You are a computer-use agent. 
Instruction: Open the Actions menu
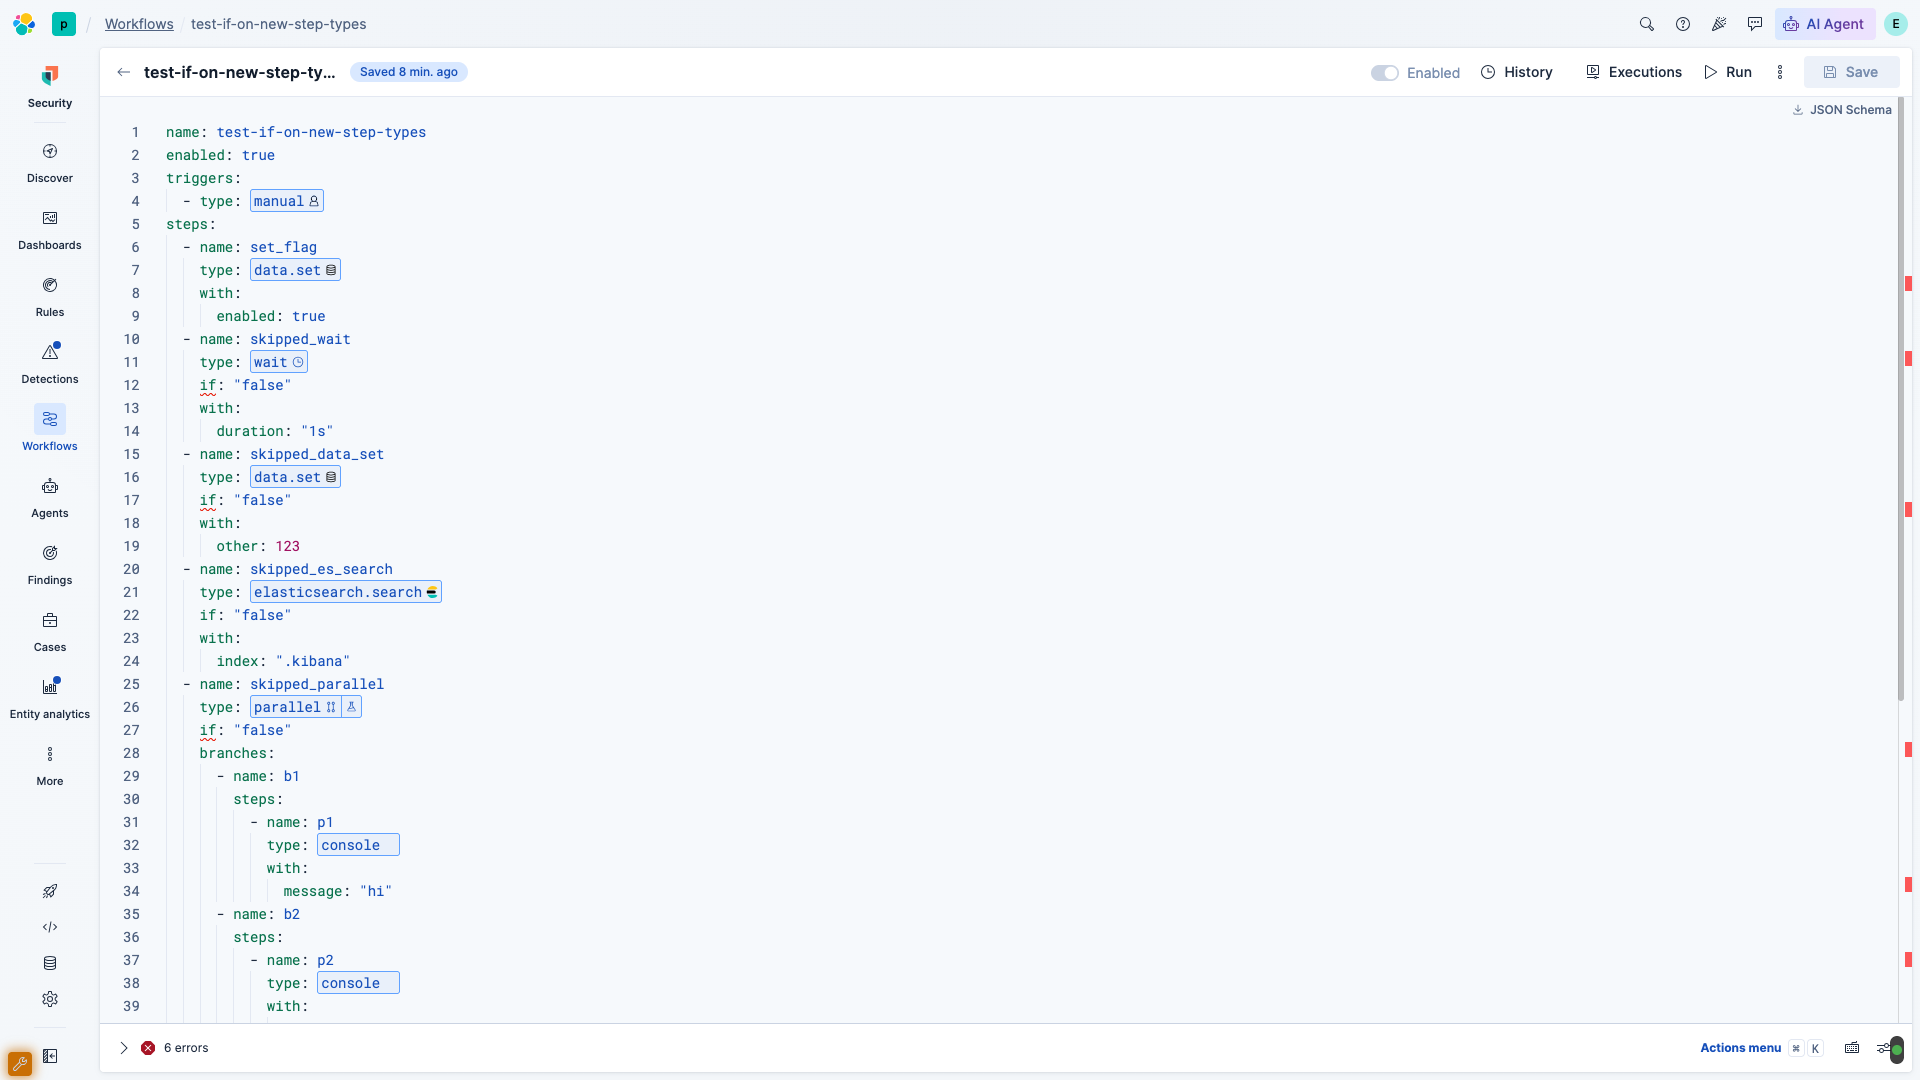coord(1740,1048)
